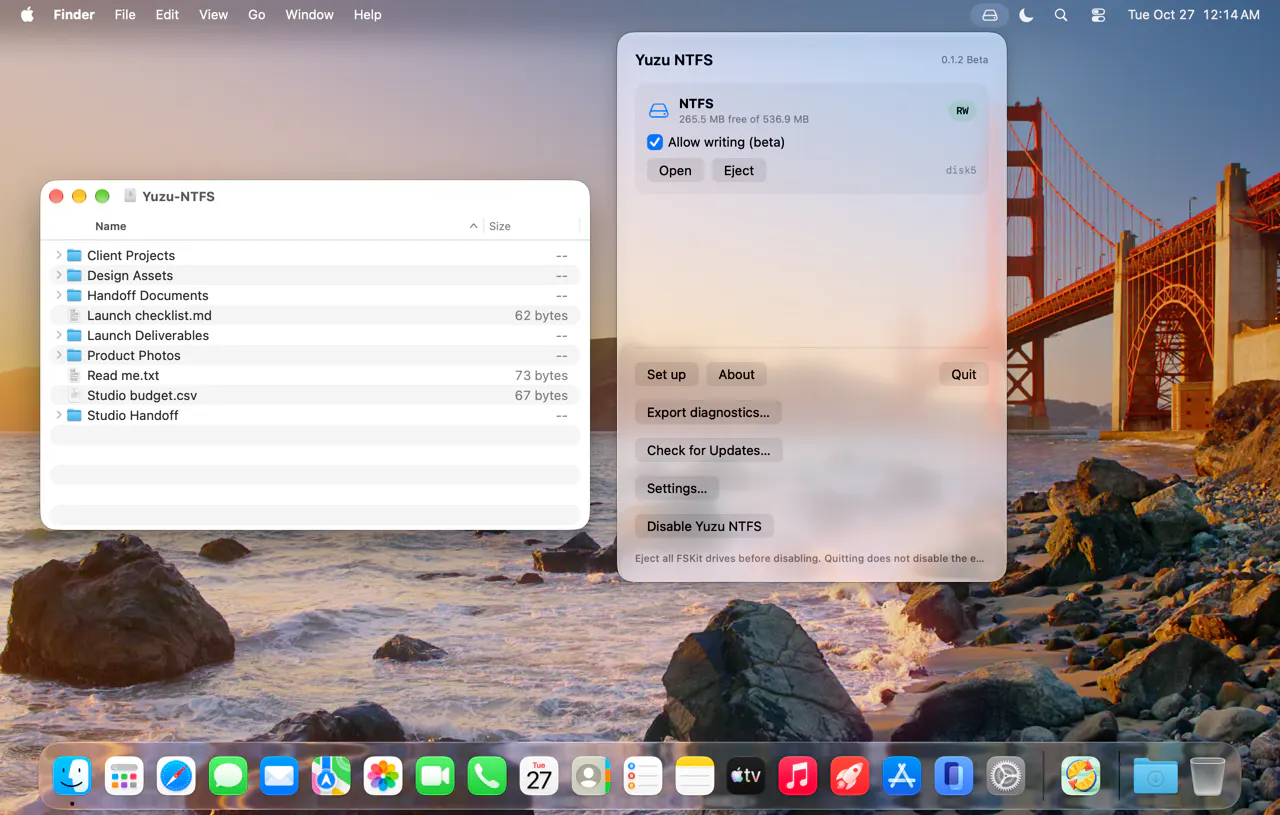This screenshot has height=815, width=1280.
Task: Click Disable Yuzu NTFS button
Action: [704, 526]
